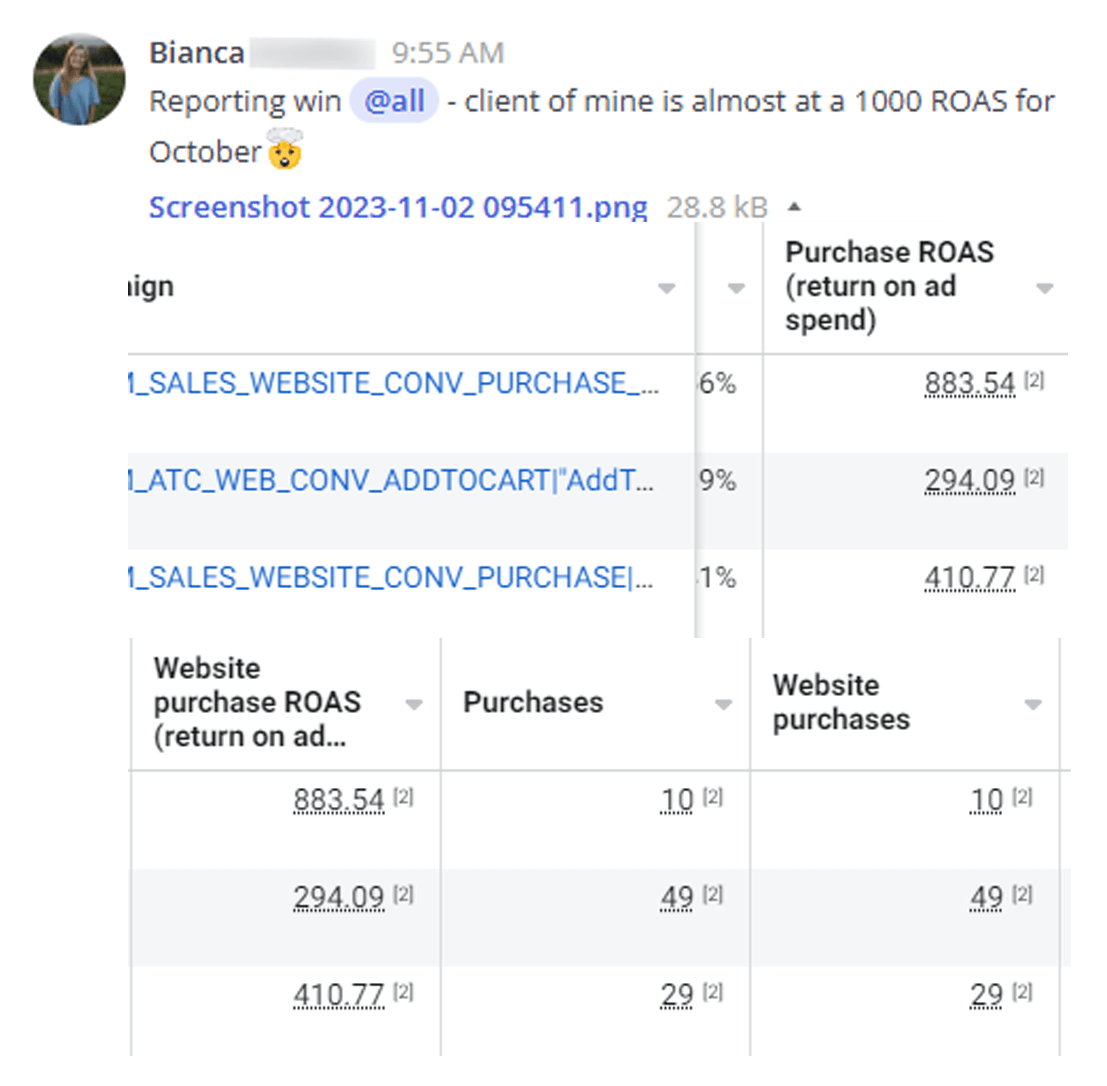Click footnote [2] beside 294.09 Purchase ROAS

1034,478
